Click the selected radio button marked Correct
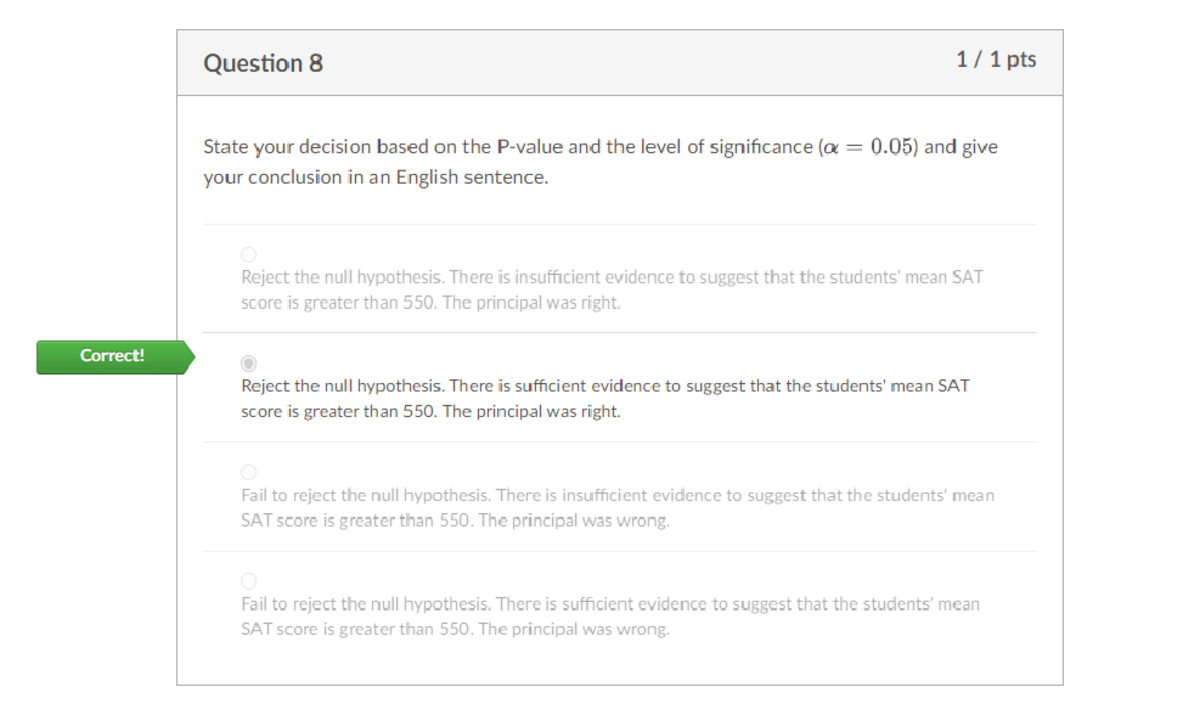The image size is (1200, 715). [x=249, y=362]
